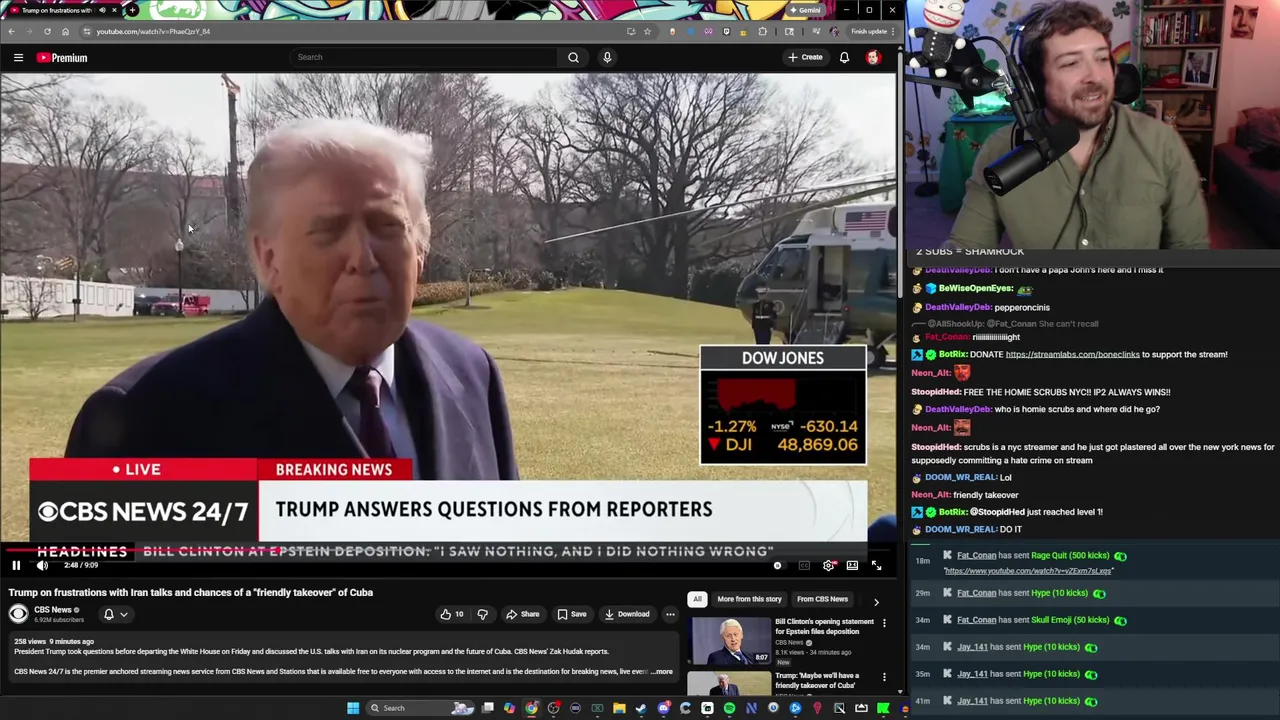Download the video
The width and height of the screenshot is (1280, 720).
626,614
